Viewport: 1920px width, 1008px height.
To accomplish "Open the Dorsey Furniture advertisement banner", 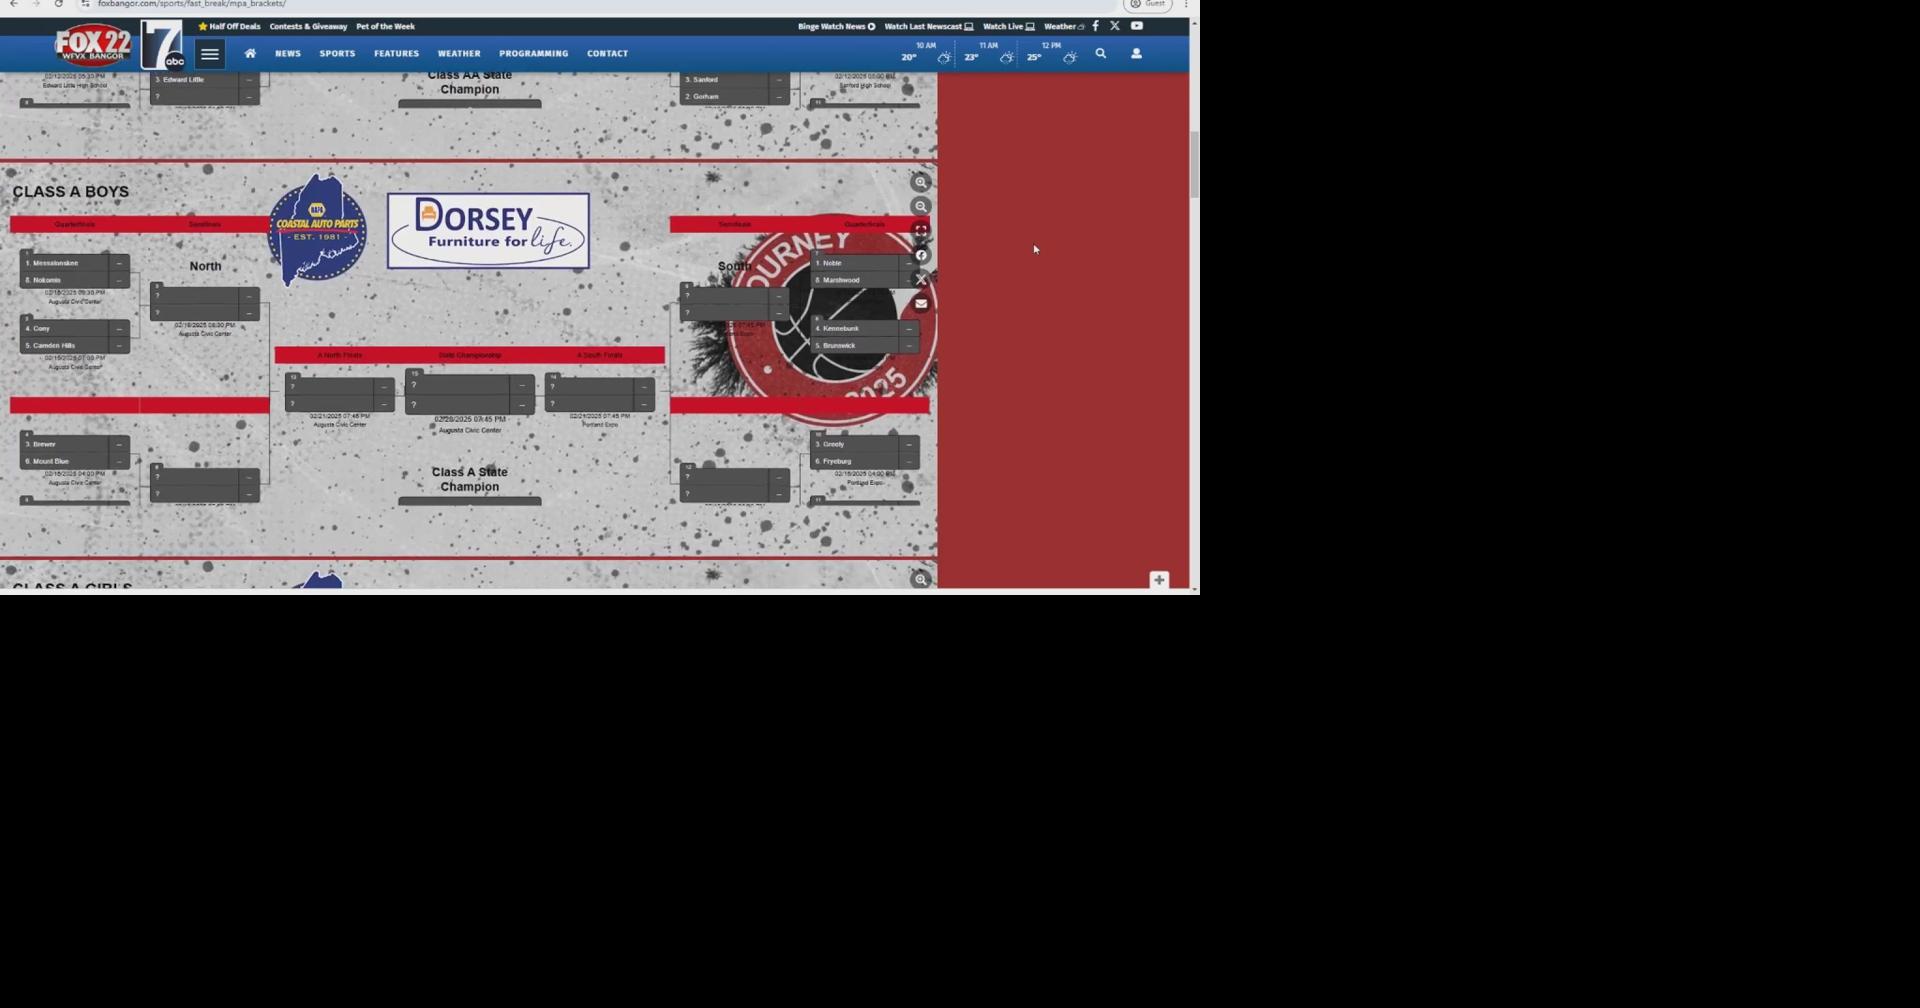I will point(488,231).
